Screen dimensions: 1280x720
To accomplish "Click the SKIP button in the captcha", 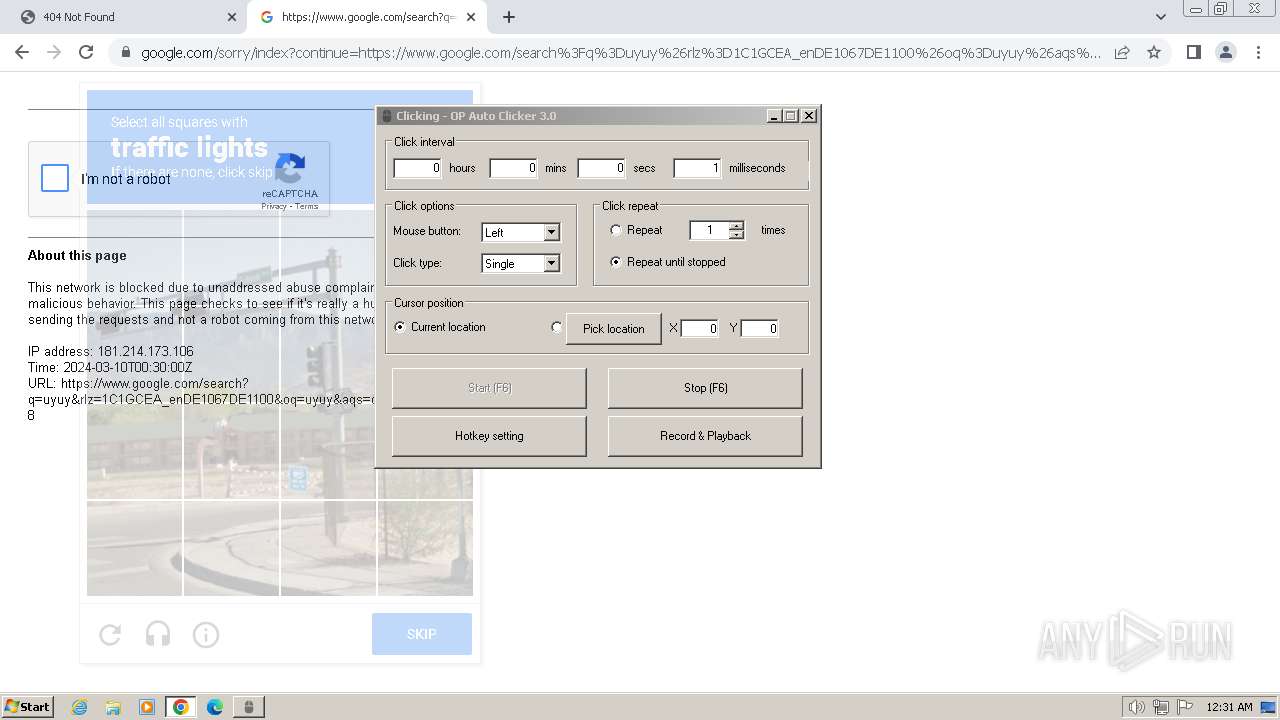I will point(422,634).
